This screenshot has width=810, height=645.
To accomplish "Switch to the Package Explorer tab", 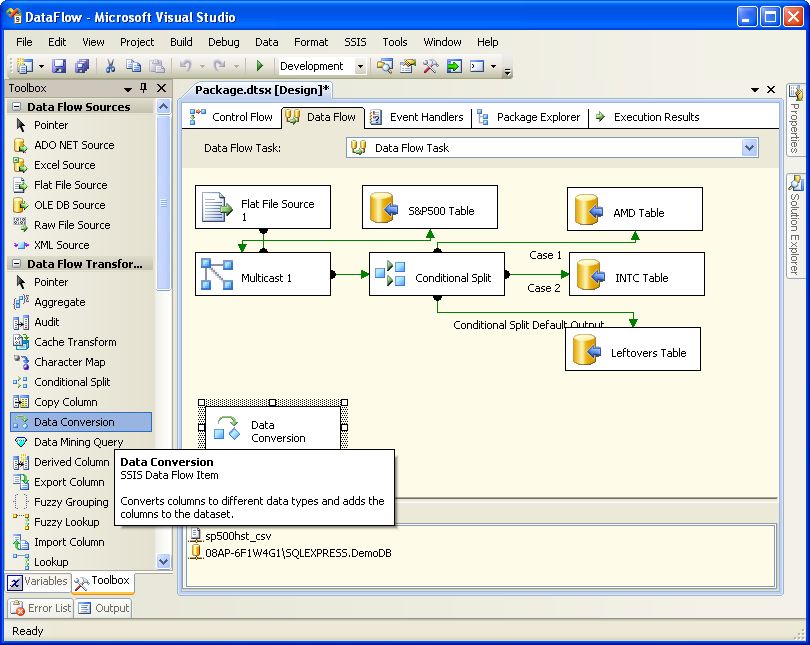I will 529,117.
